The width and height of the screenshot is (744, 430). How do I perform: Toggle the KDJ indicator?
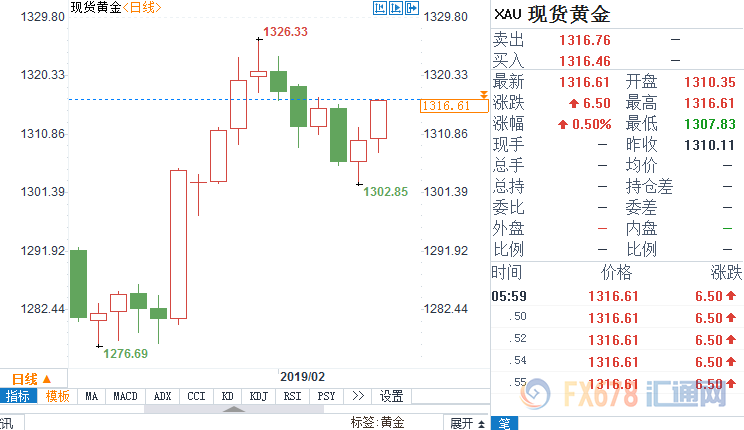[x=259, y=396]
